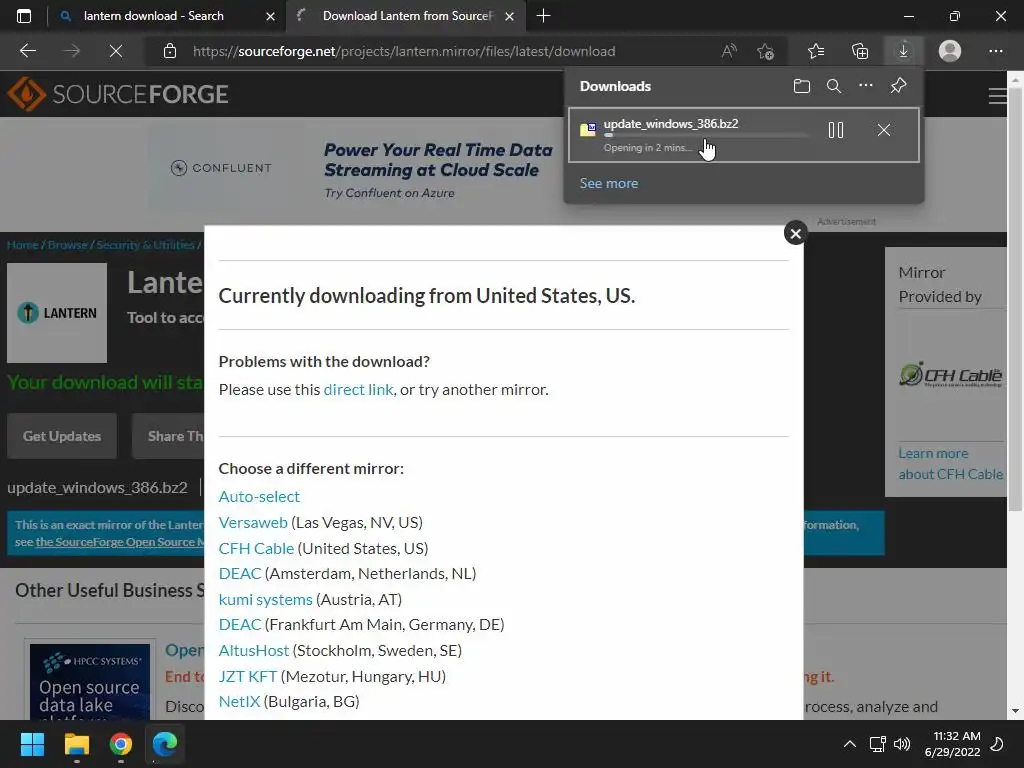1024x768 pixels.
Task: Click See more in Downloads panel
Action: click(609, 184)
